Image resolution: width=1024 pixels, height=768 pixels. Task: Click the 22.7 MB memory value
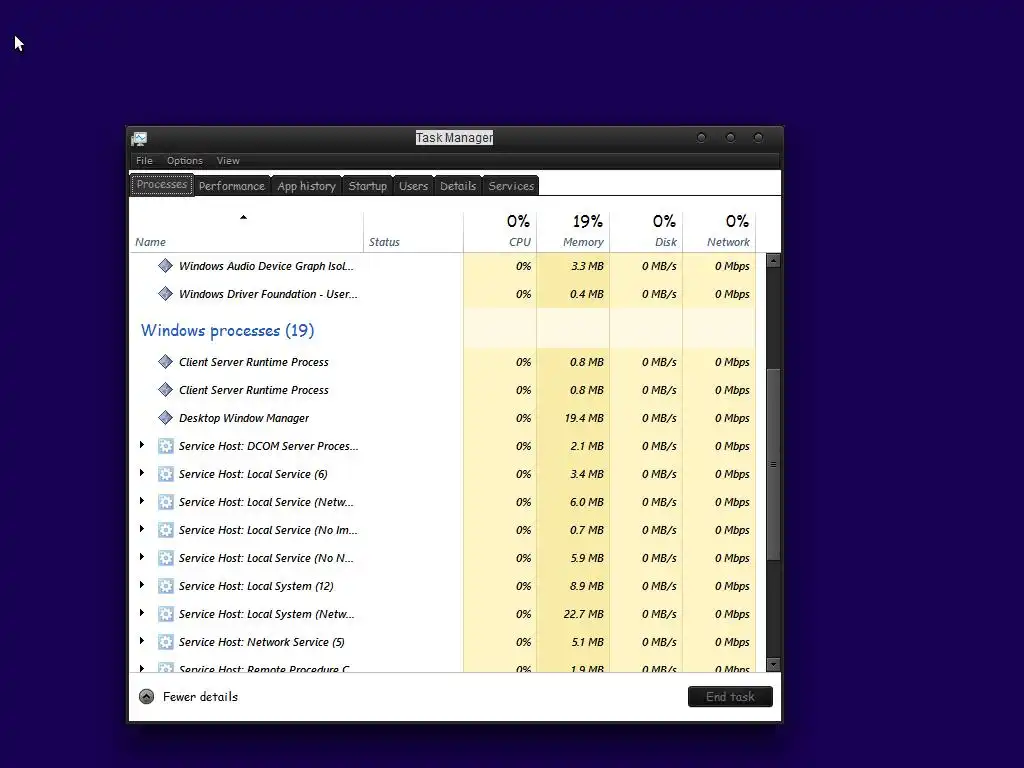[584, 615]
